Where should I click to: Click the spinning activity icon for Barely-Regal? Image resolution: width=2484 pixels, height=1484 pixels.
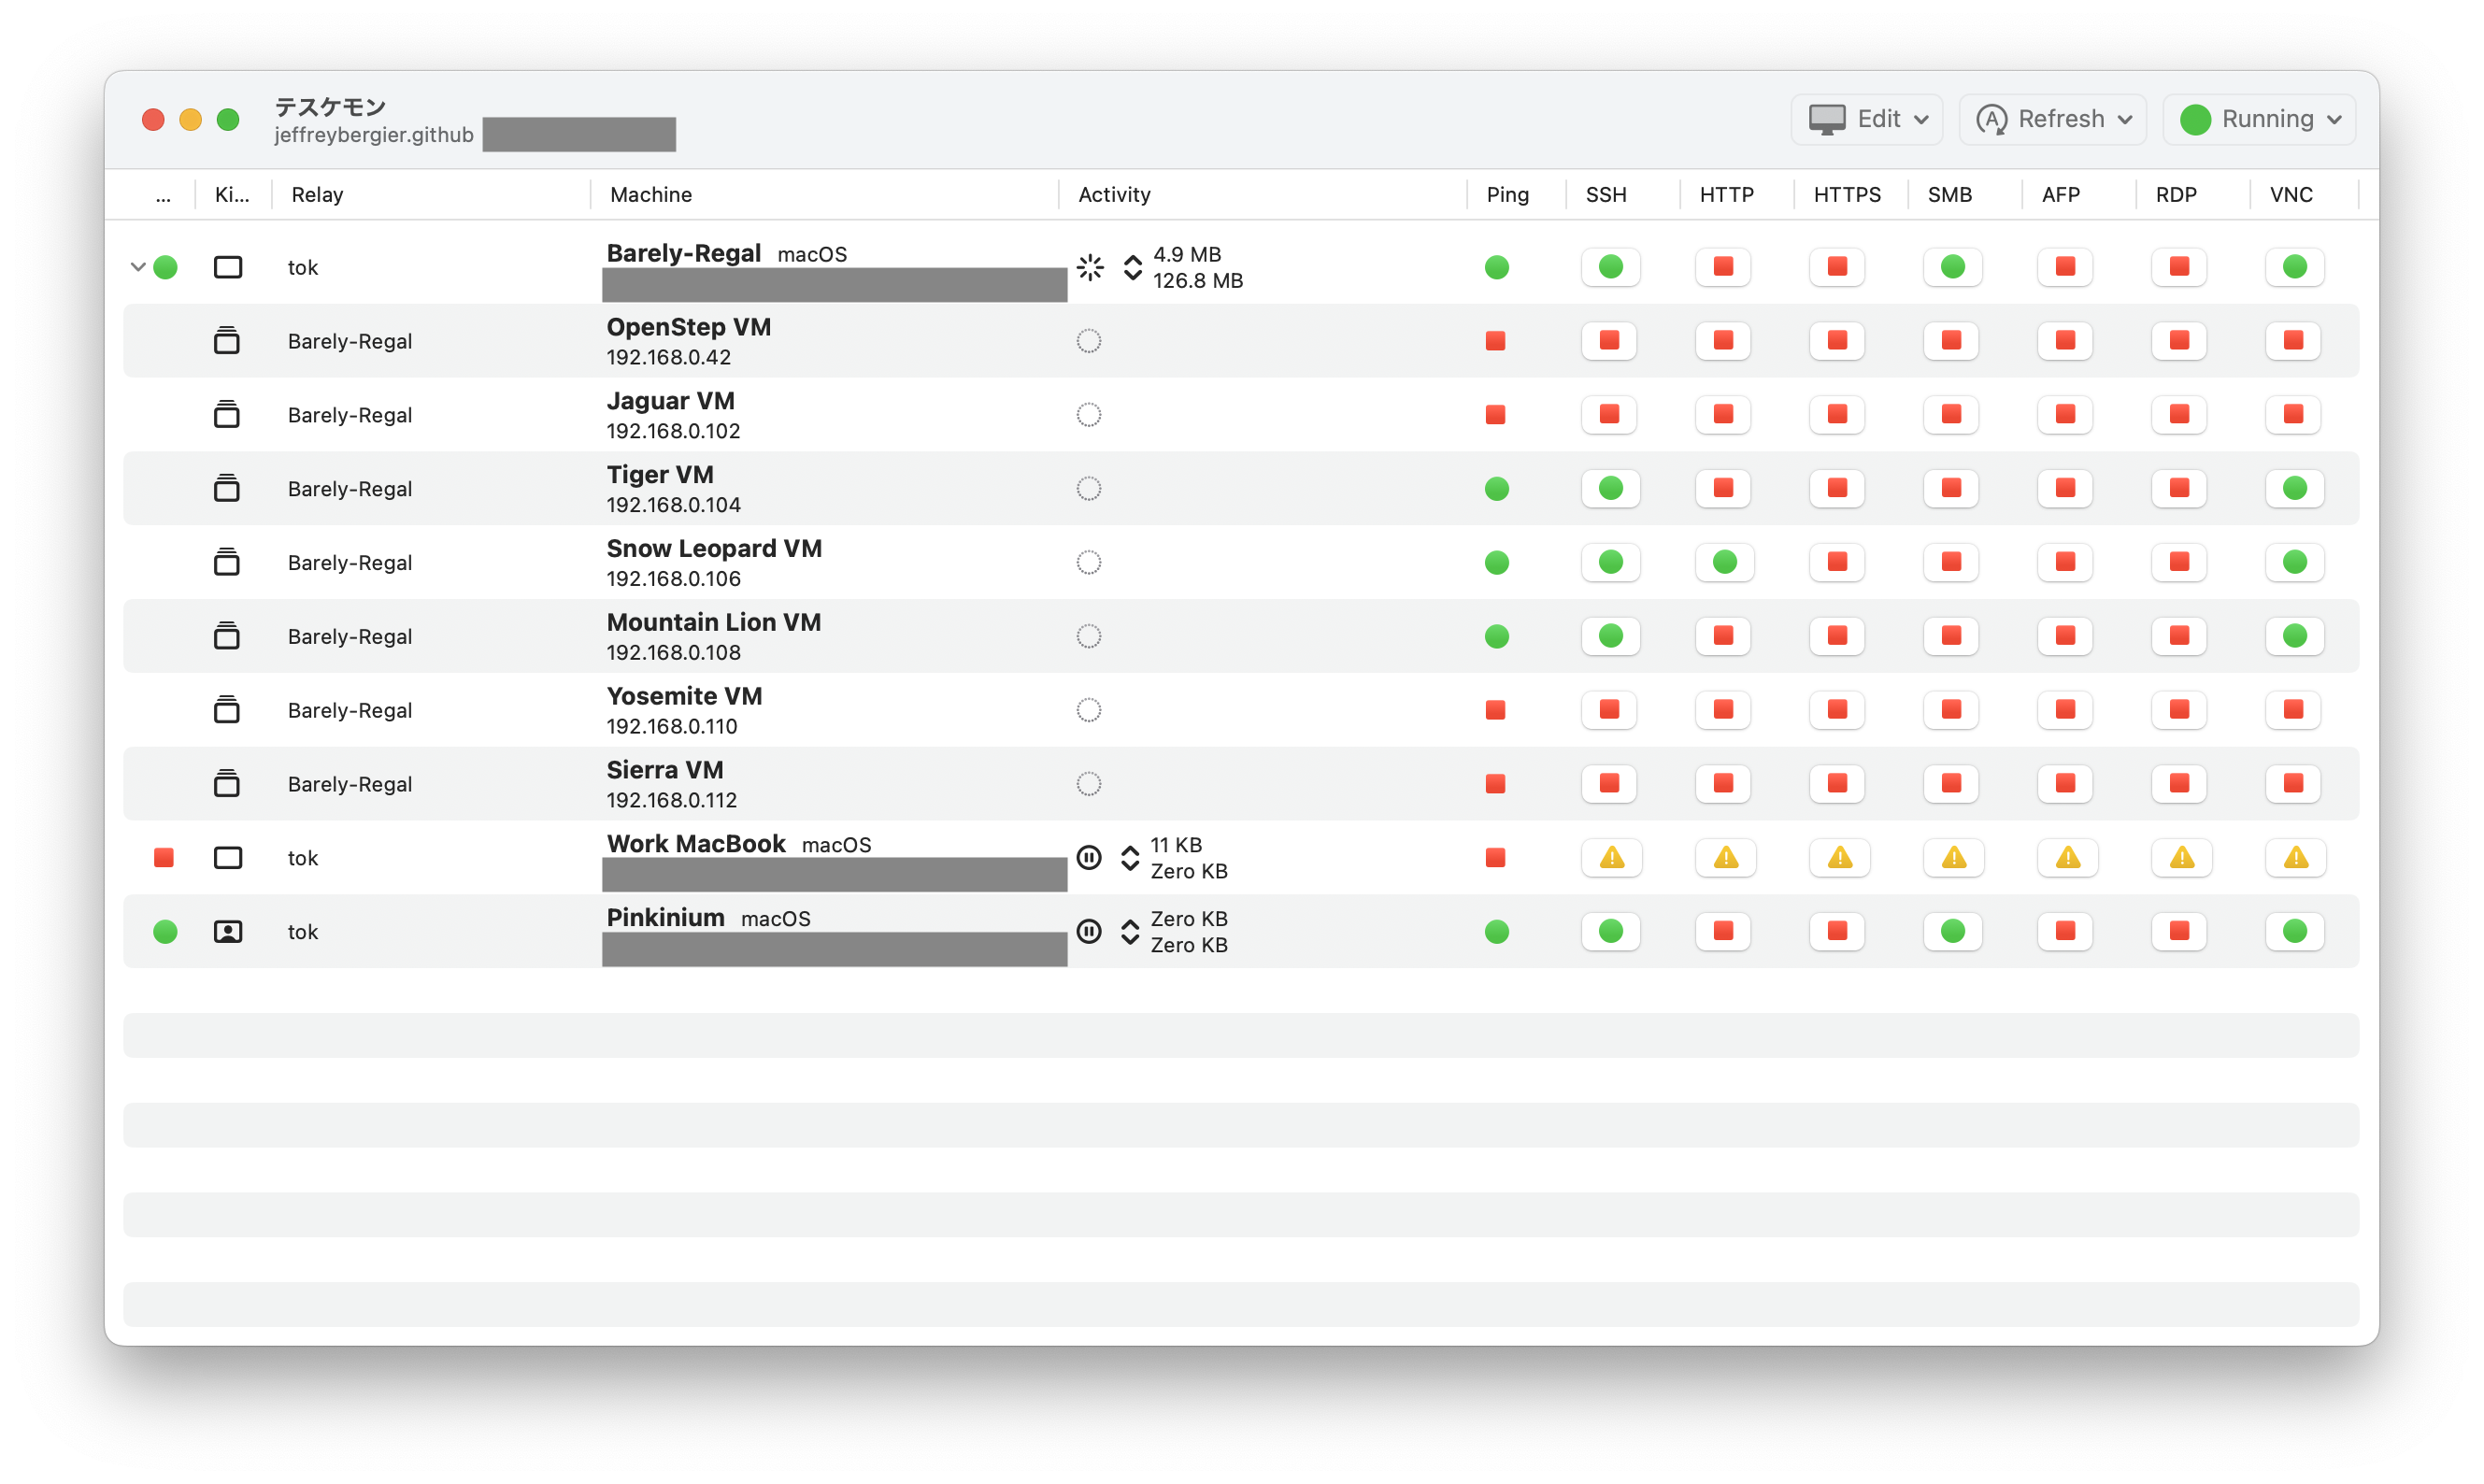click(1090, 267)
